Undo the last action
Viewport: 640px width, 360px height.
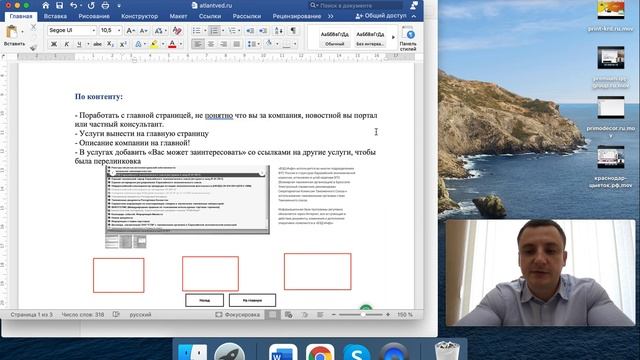[73, 5]
